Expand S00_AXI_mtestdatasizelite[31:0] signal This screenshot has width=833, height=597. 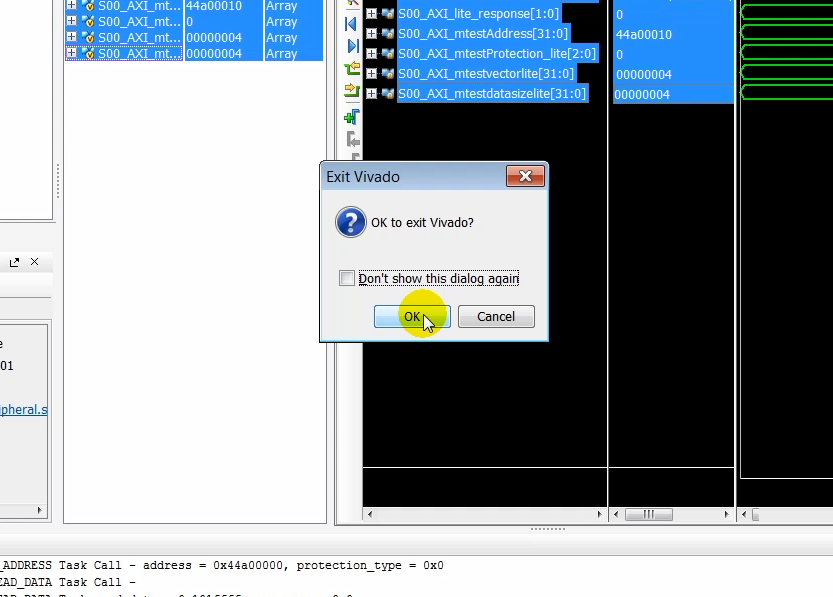click(x=371, y=94)
